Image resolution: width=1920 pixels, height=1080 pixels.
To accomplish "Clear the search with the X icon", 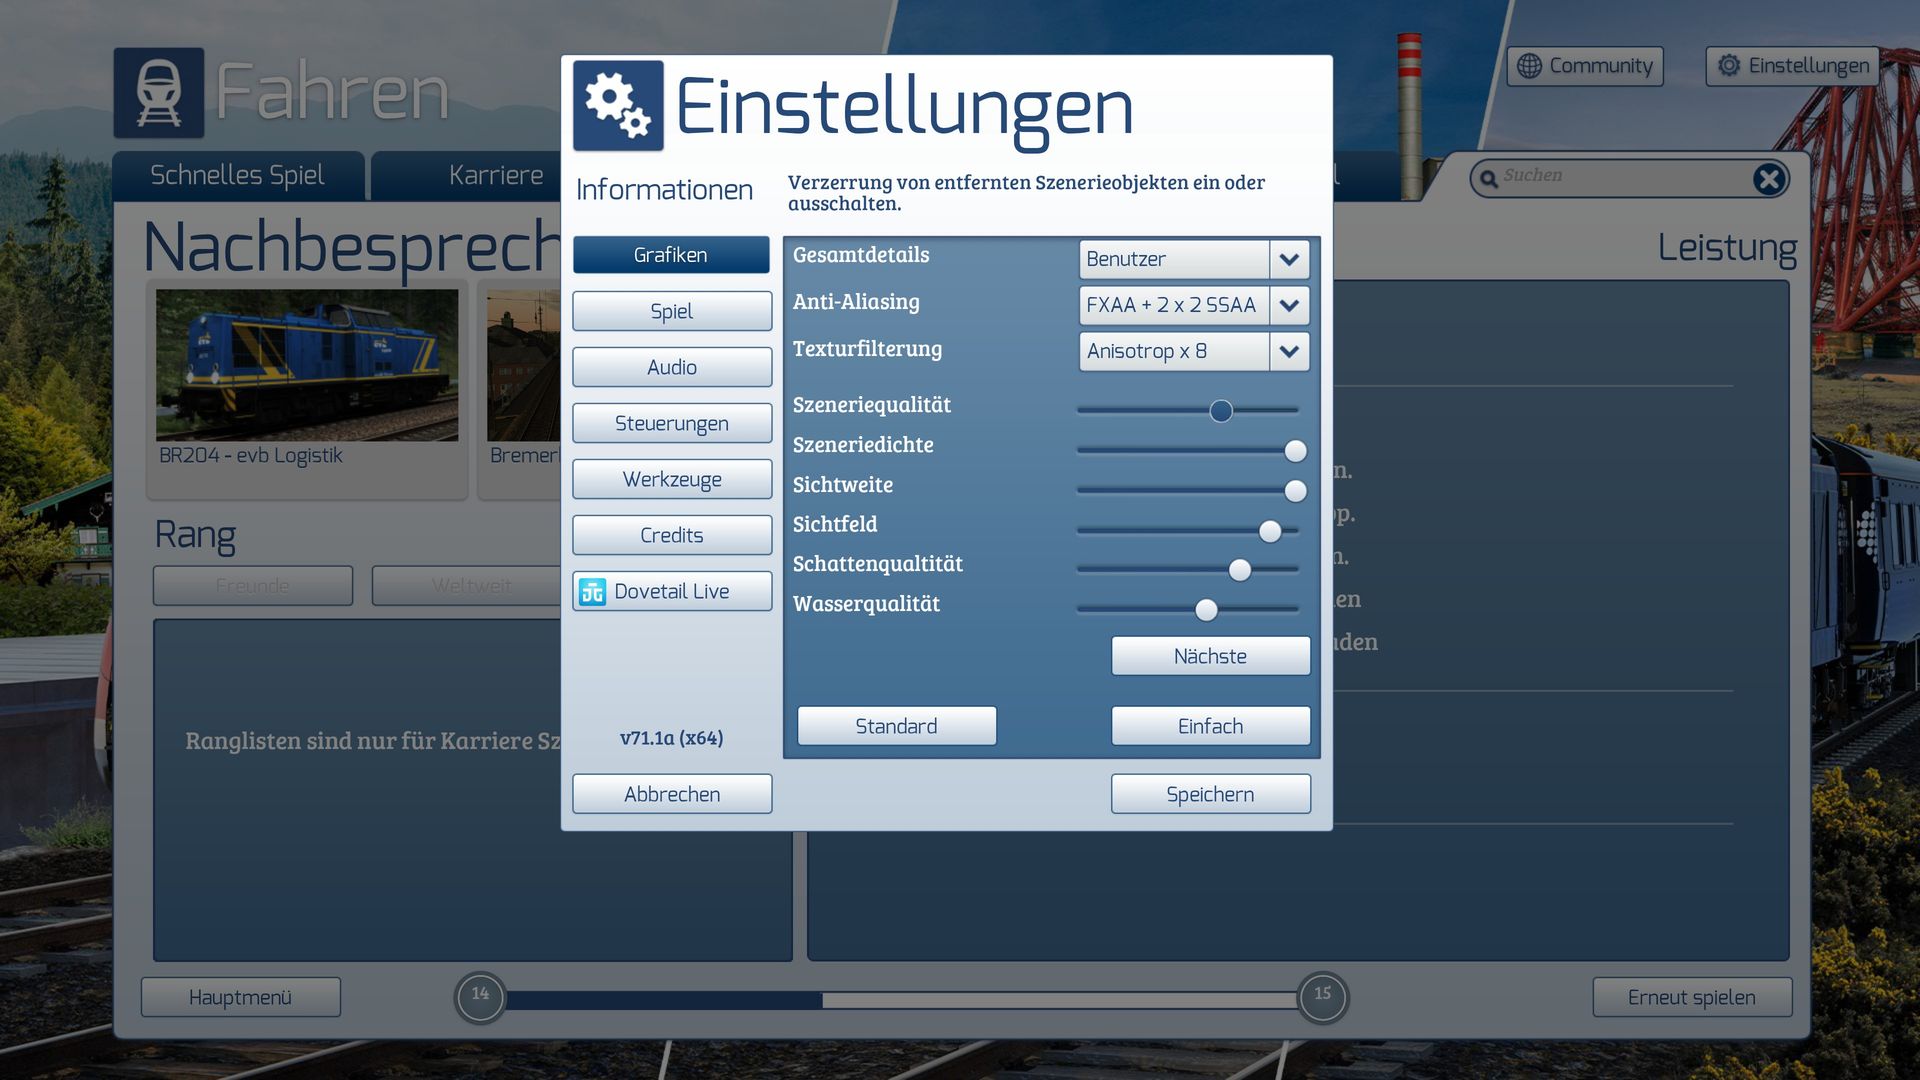I will coord(1768,179).
